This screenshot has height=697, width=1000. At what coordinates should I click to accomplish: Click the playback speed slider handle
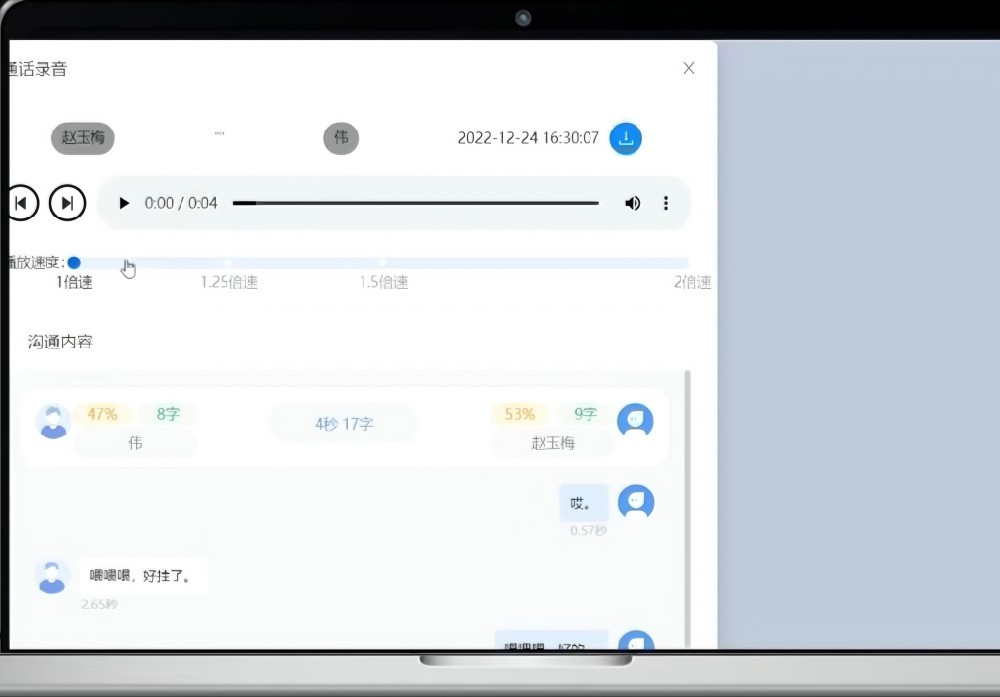74,262
